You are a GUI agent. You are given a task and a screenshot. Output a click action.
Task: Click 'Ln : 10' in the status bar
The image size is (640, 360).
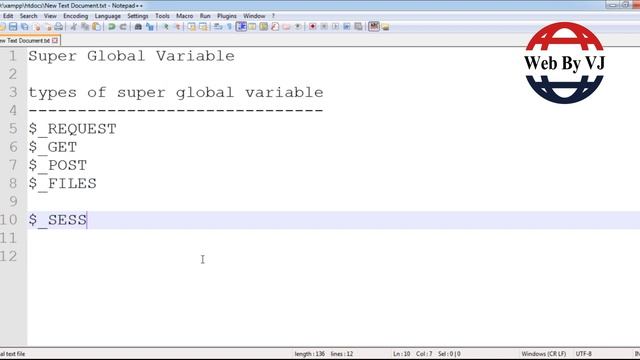tap(402, 354)
